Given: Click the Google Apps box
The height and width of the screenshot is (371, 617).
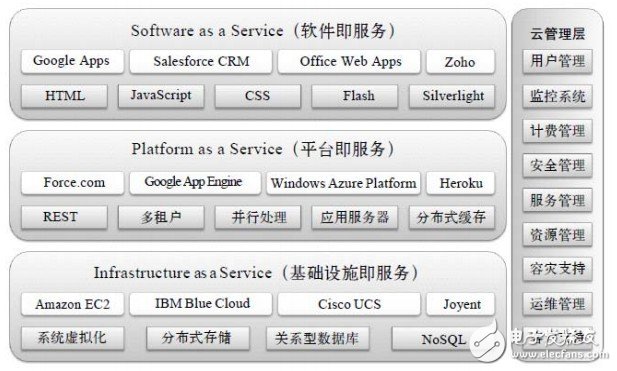Looking at the screenshot, I should point(72,61).
